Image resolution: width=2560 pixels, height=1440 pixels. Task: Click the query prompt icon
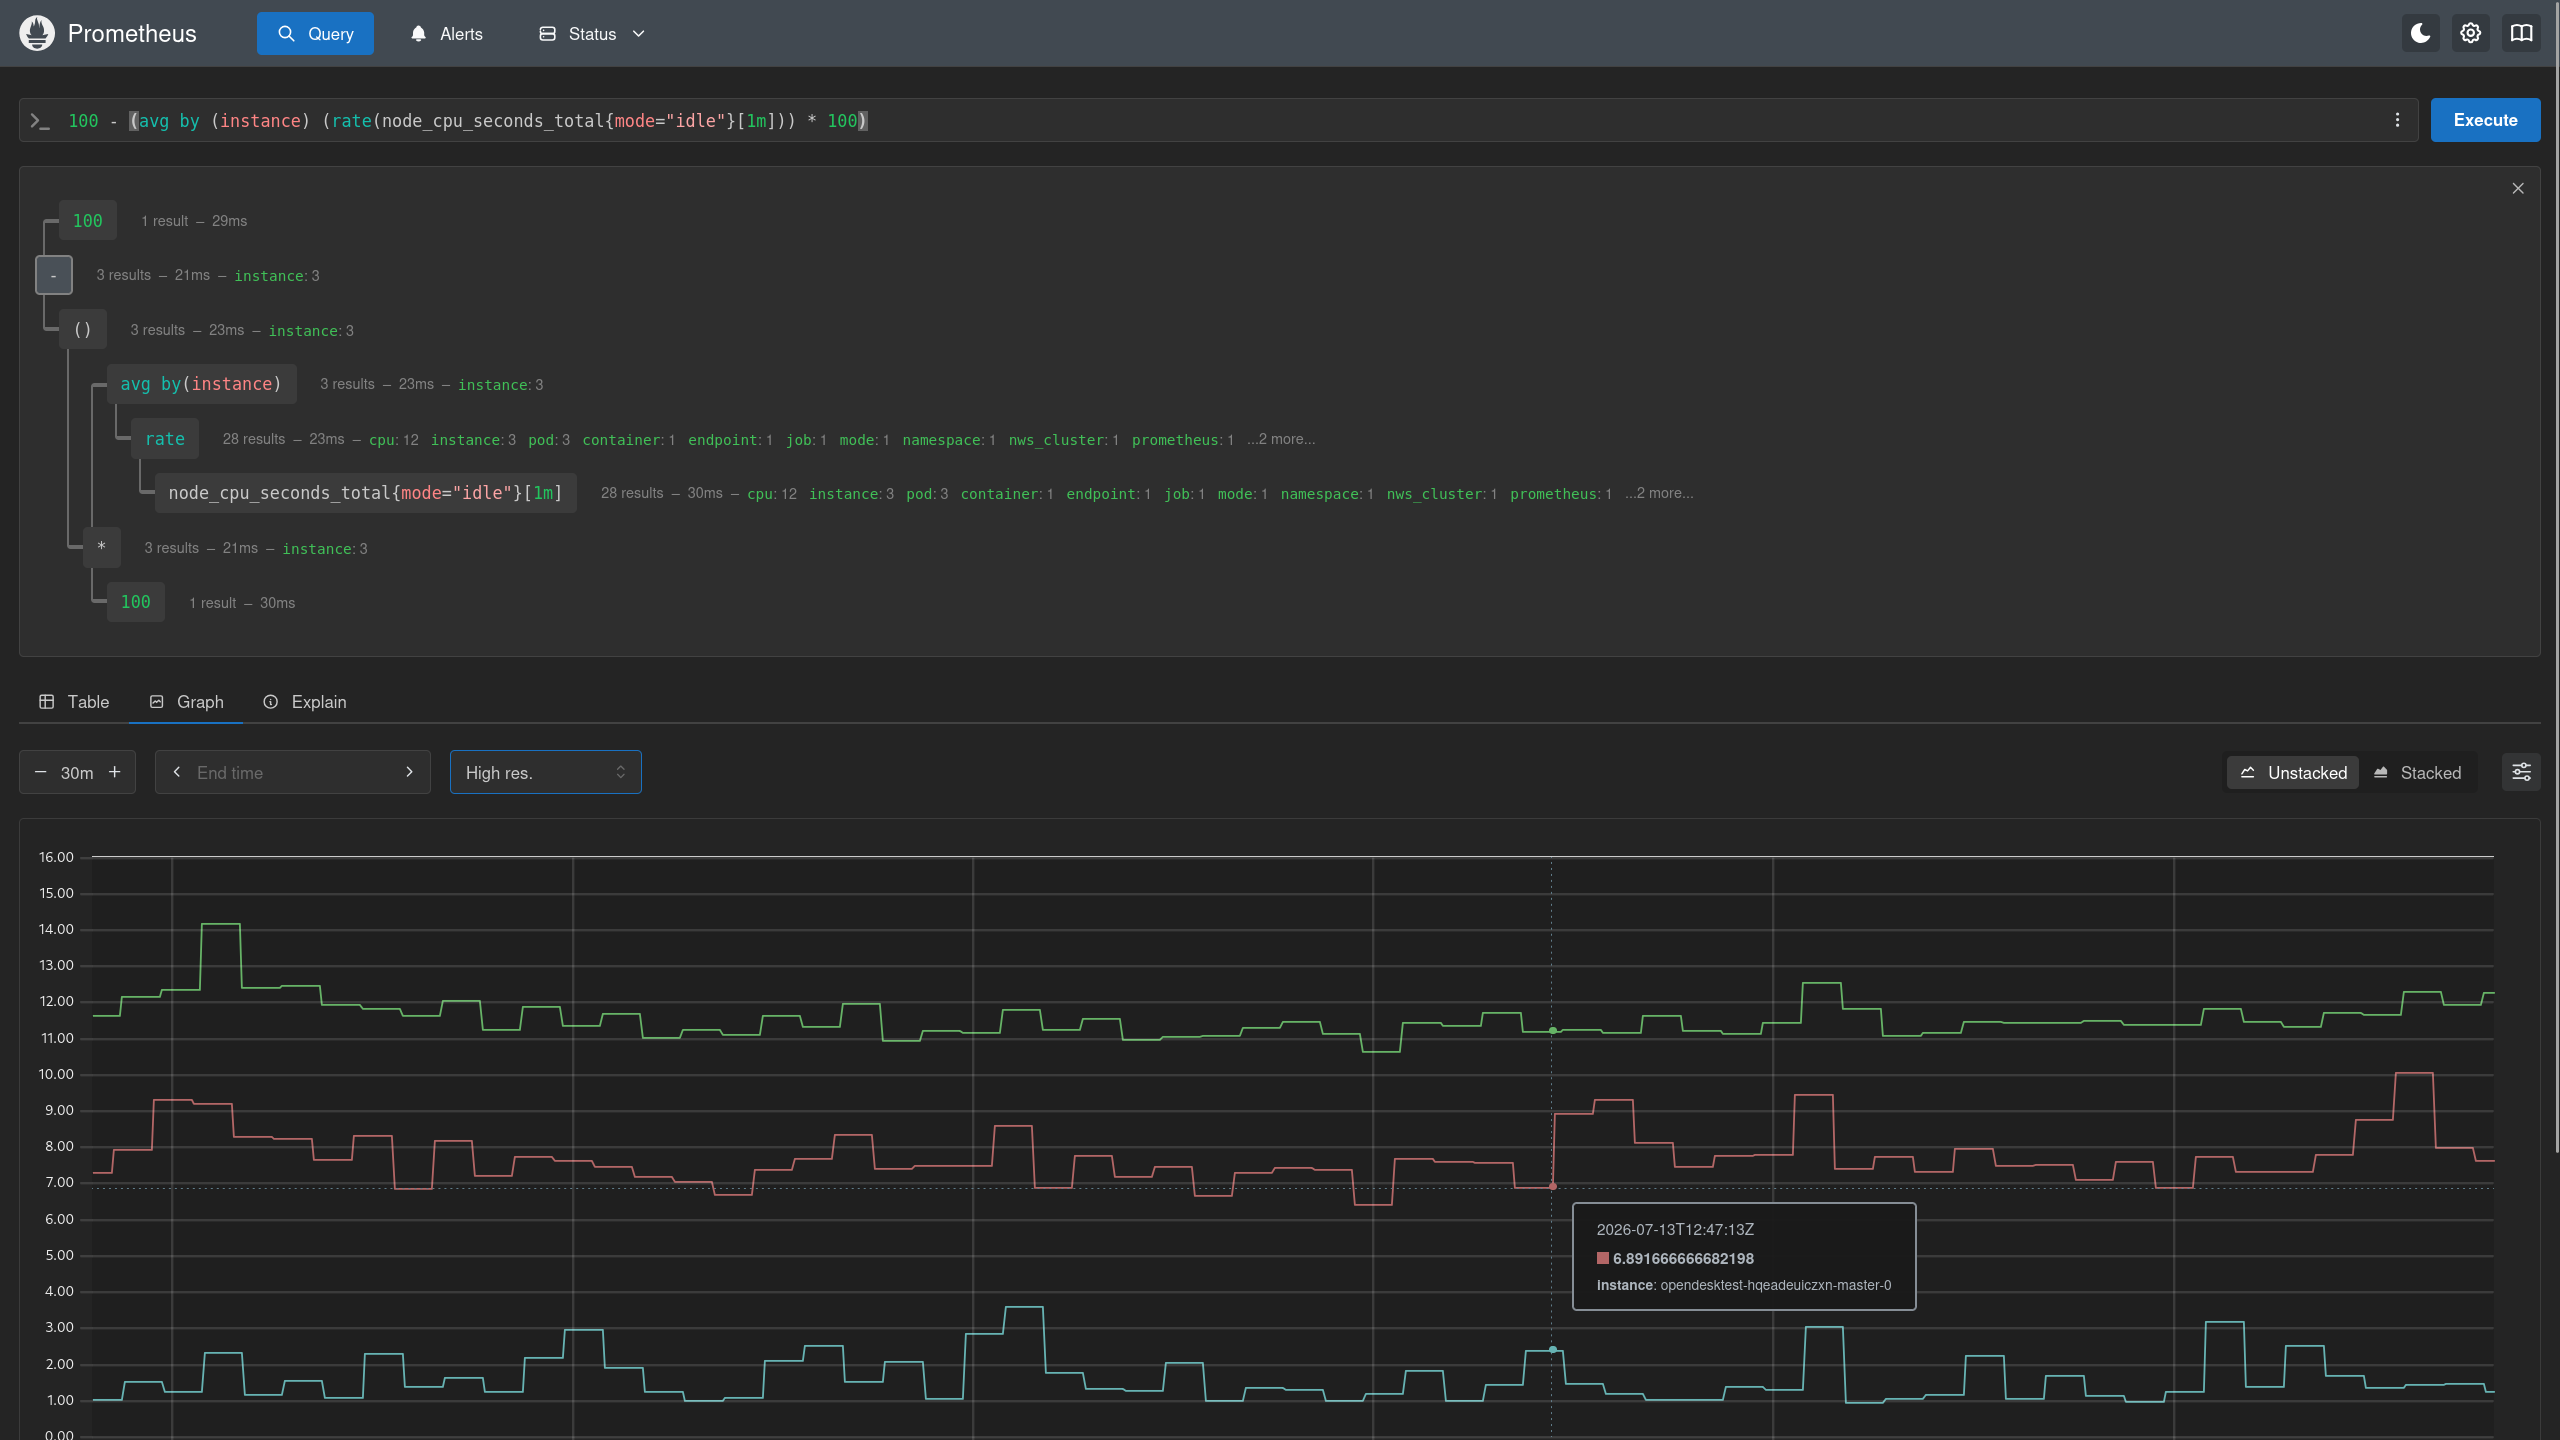click(x=40, y=121)
